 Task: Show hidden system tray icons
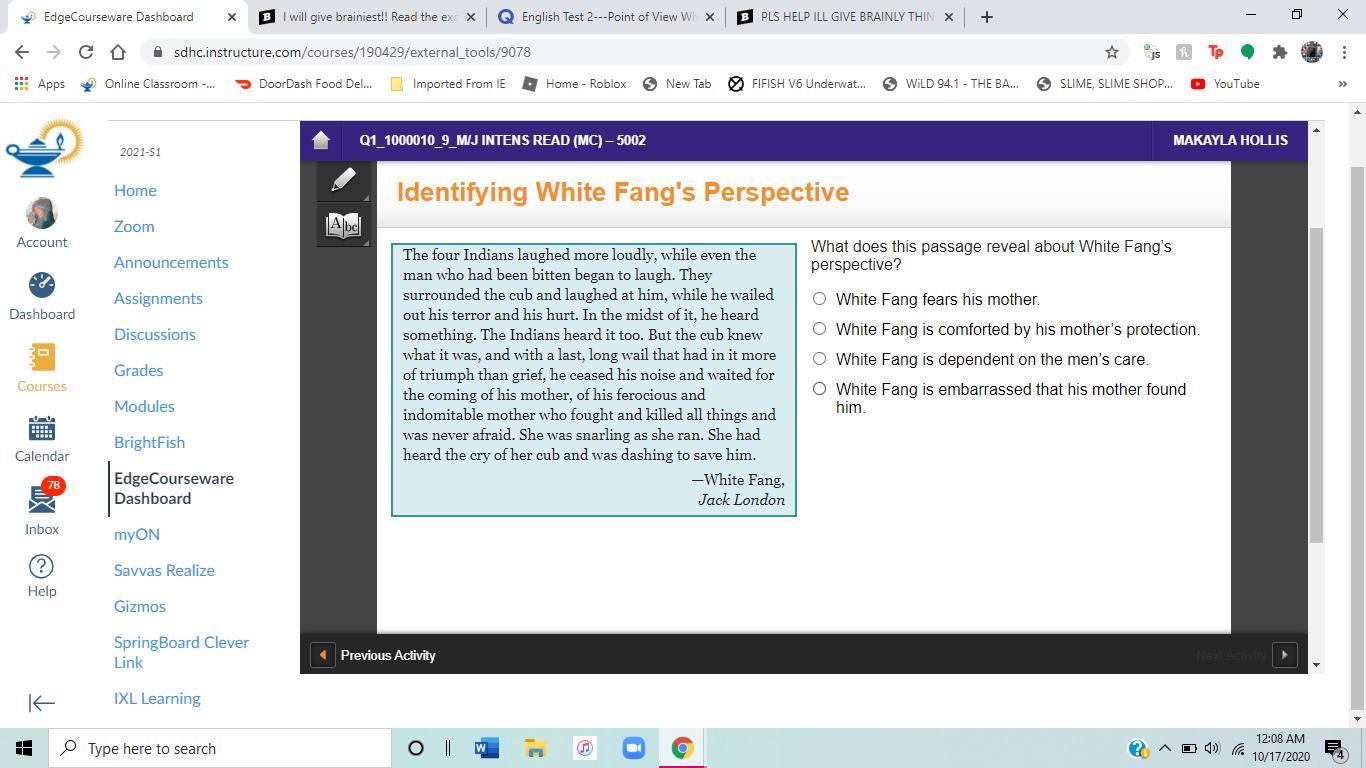tap(1164, 748)
